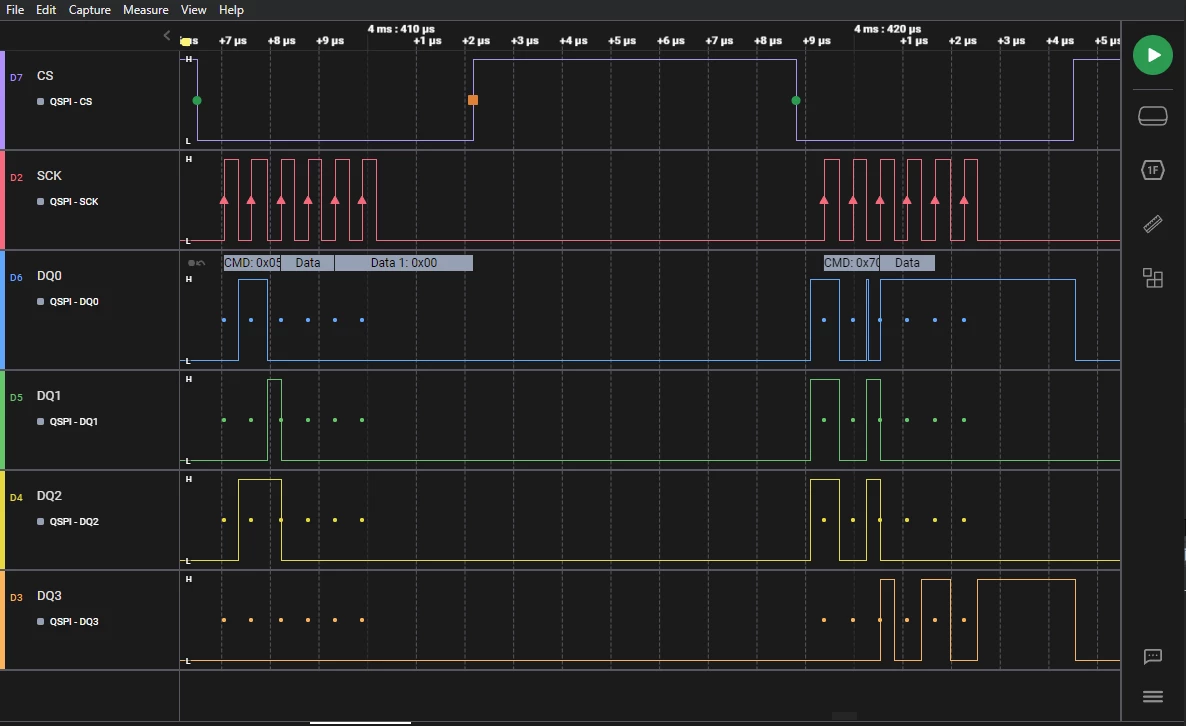The height and width of the screenshot is (726, 1186).
Task: Select the Data 1: 0x00 decoded bubble
Action: 404,263
